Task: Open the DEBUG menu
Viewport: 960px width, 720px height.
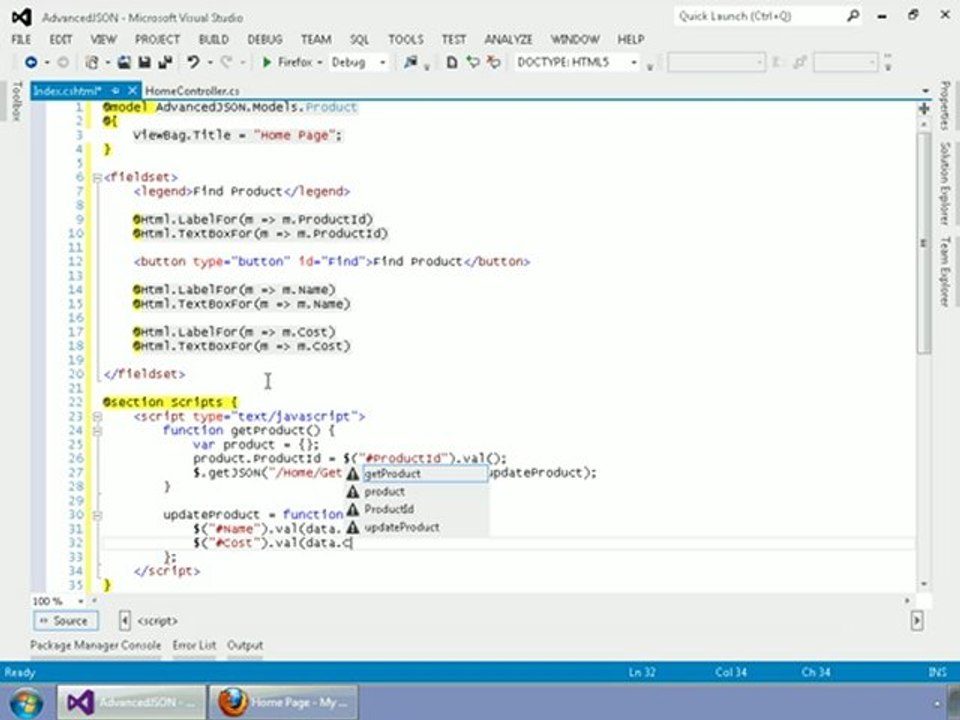Action: point(264,40)
